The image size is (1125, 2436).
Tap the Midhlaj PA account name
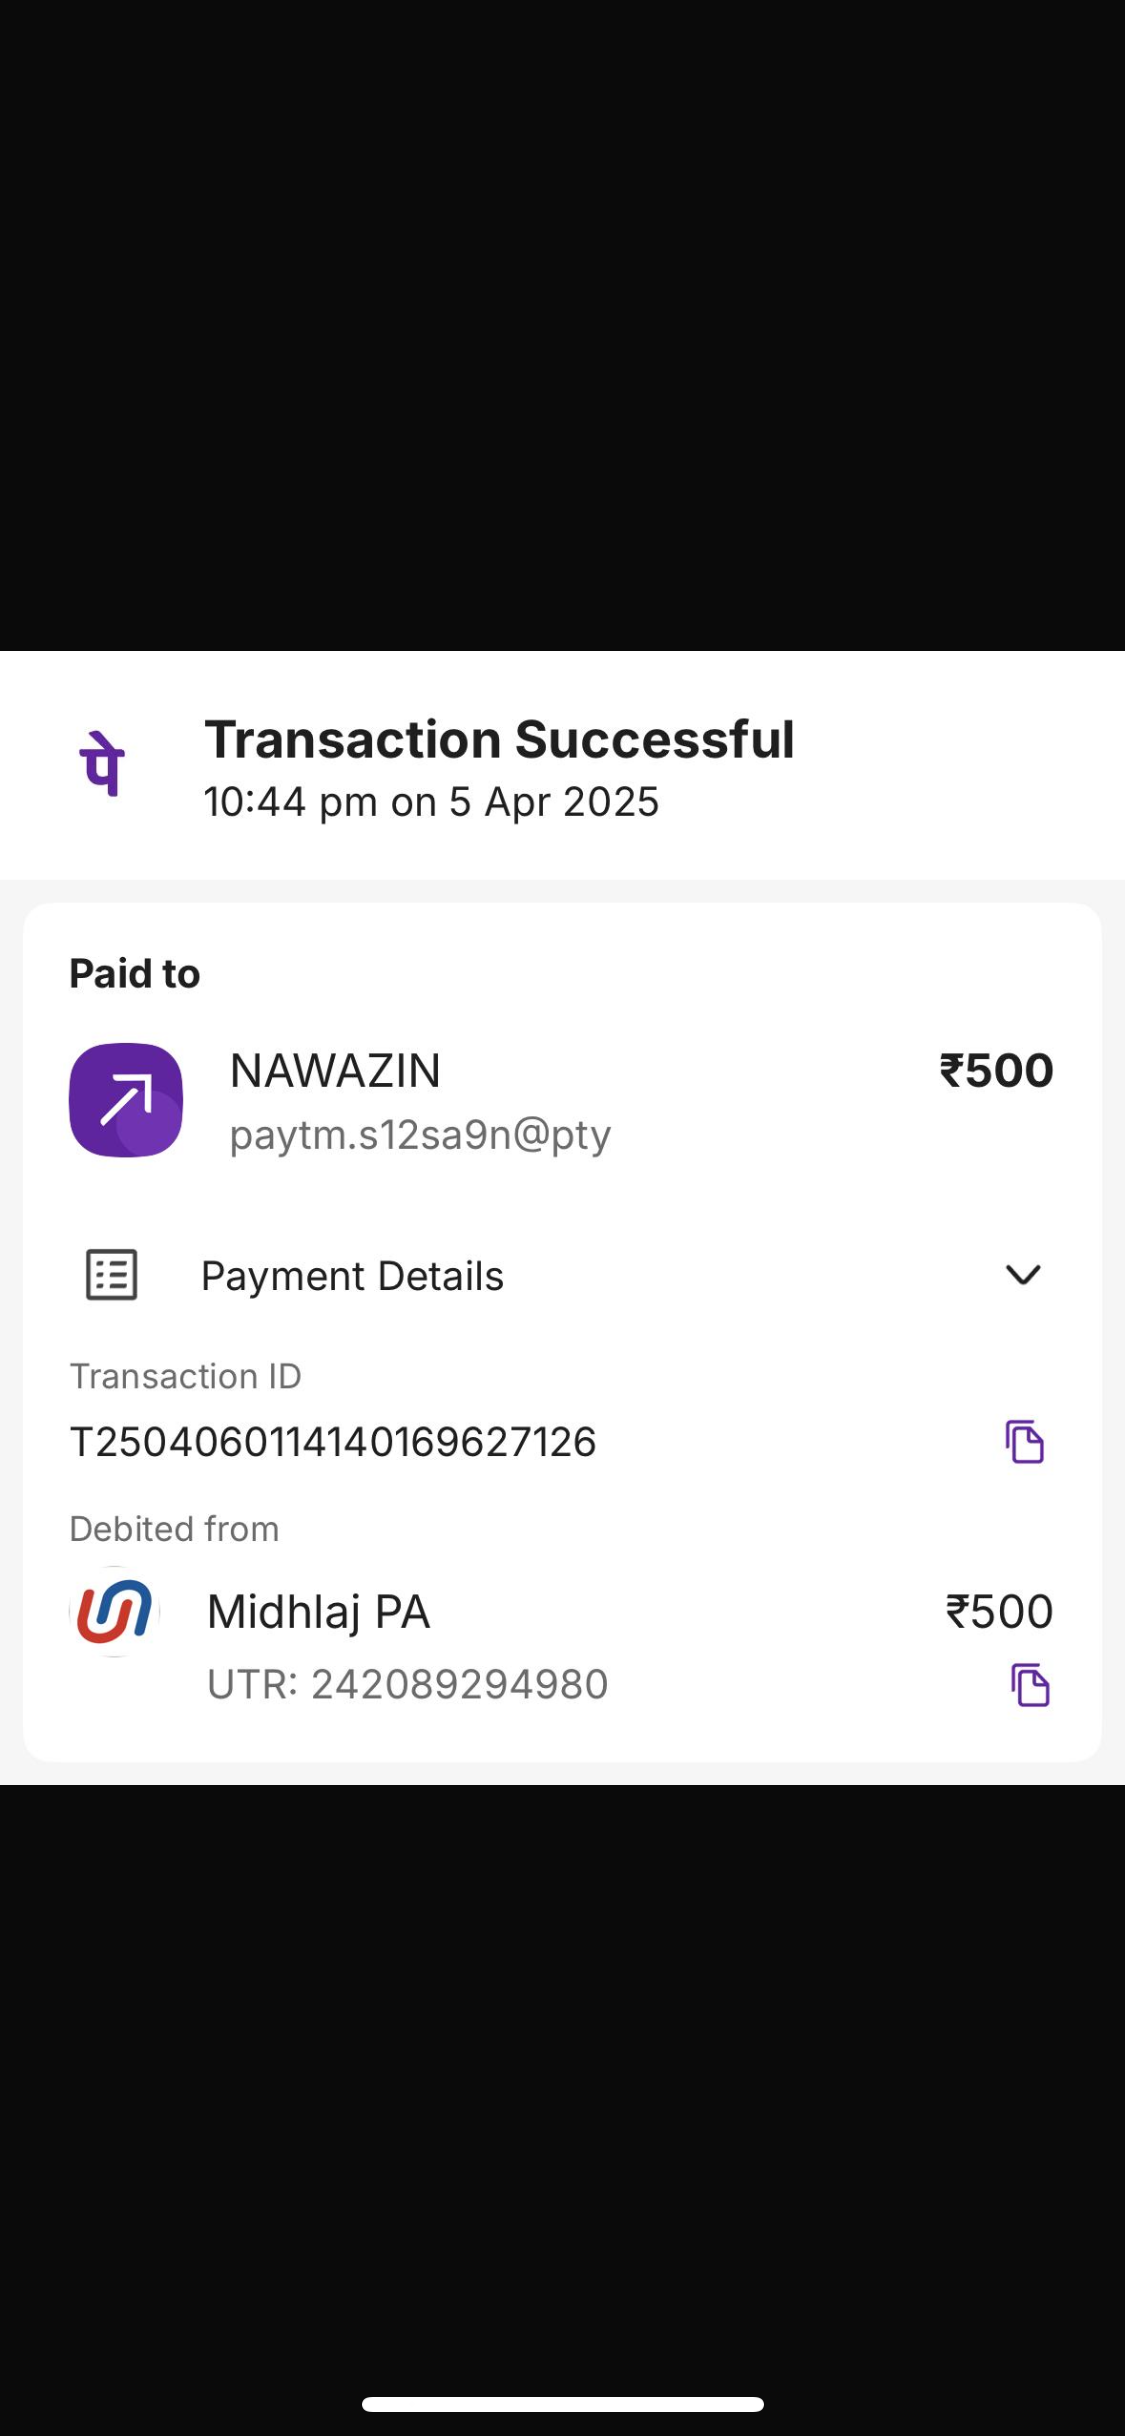tap(318, 1612)
